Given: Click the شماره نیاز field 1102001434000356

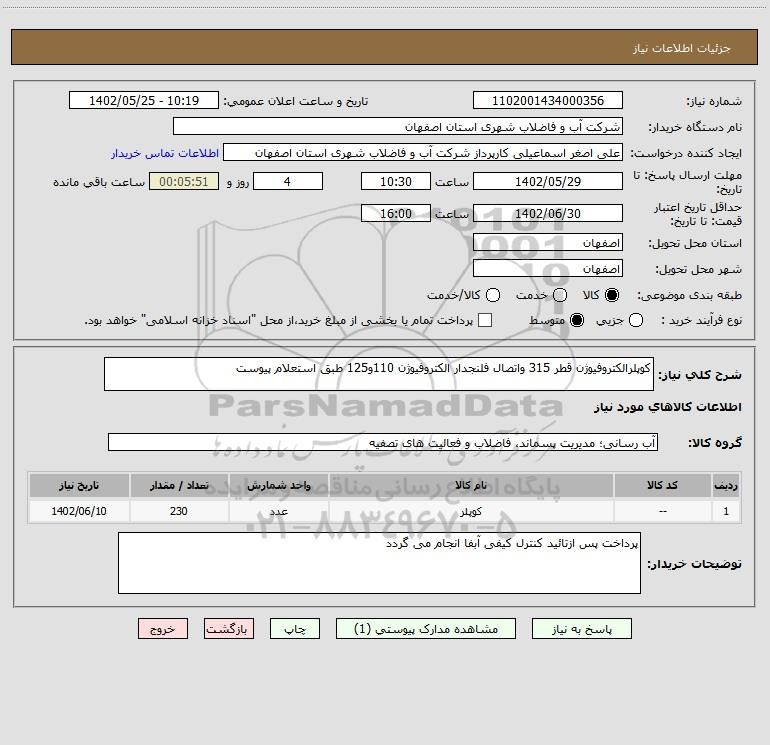Looking at the screenshot, I should 548,101.
